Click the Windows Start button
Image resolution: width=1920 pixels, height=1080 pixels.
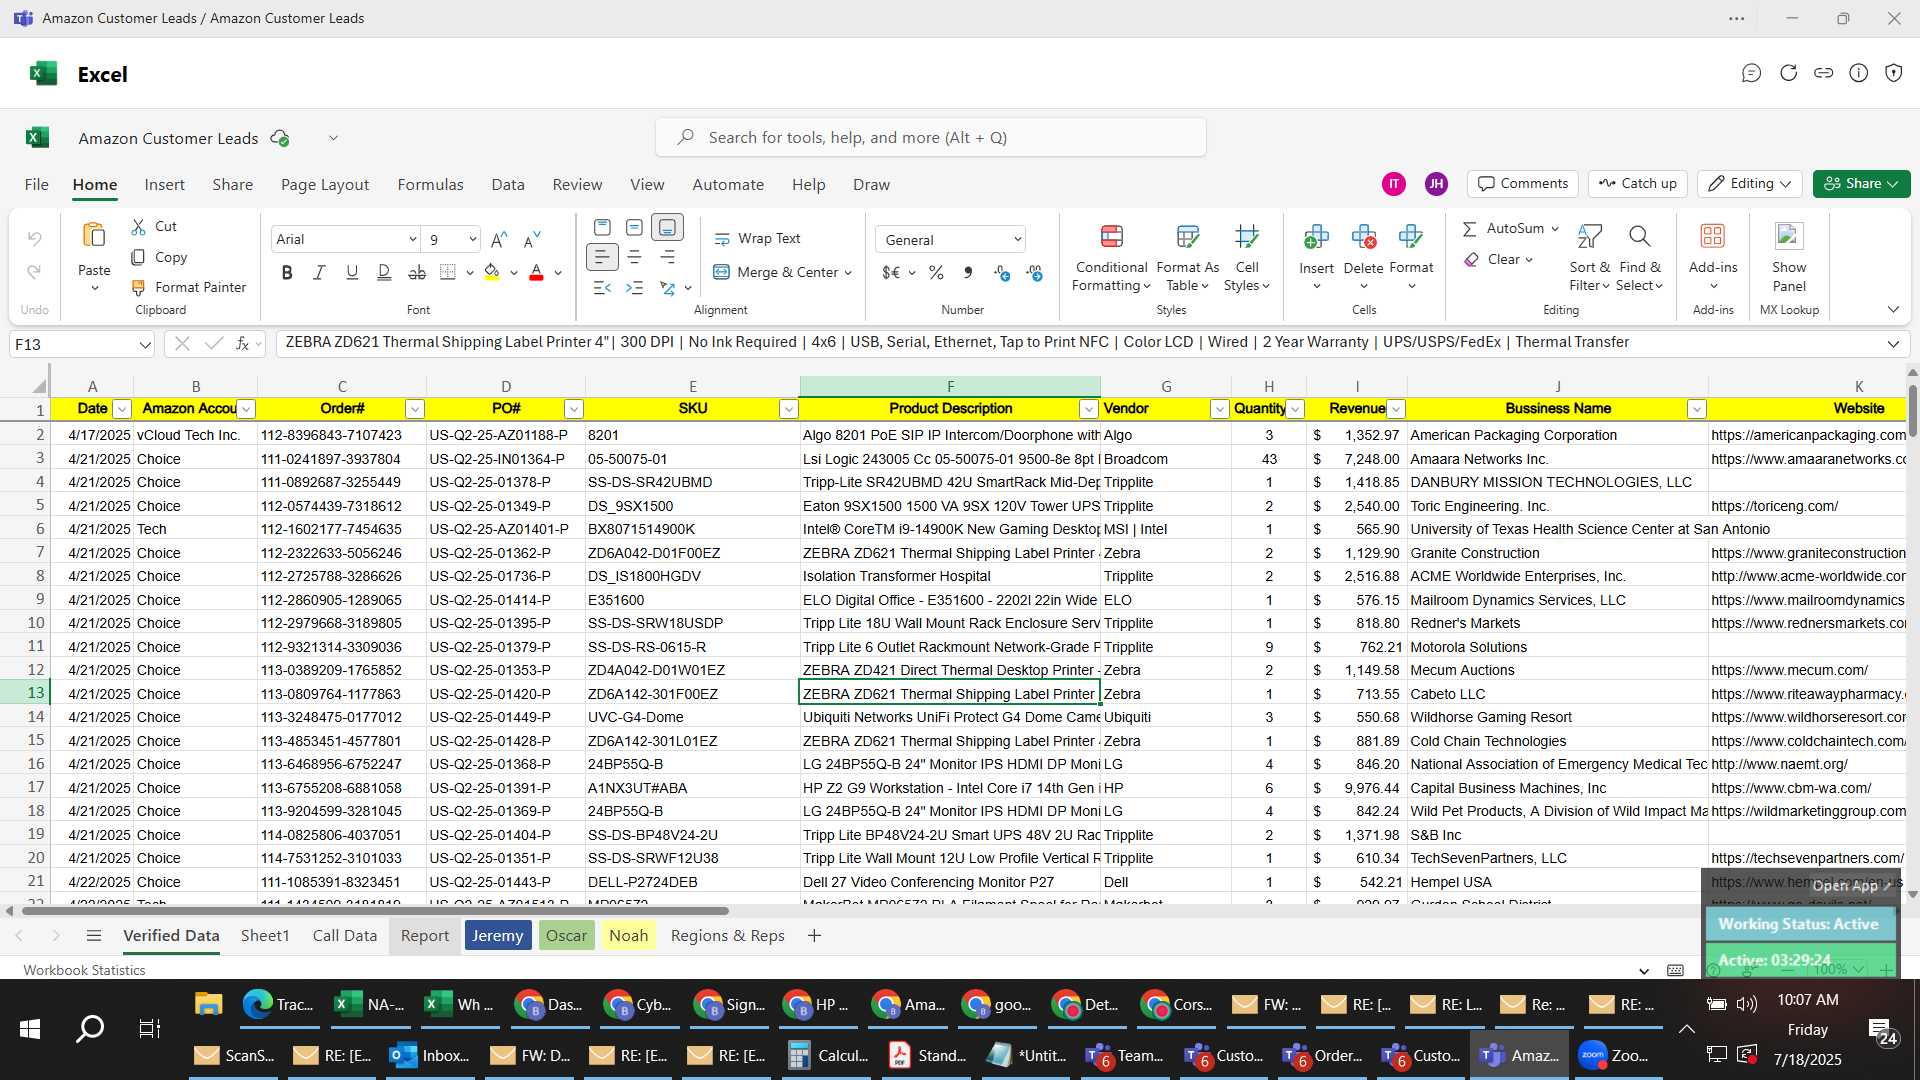[x=30, y=1028]
